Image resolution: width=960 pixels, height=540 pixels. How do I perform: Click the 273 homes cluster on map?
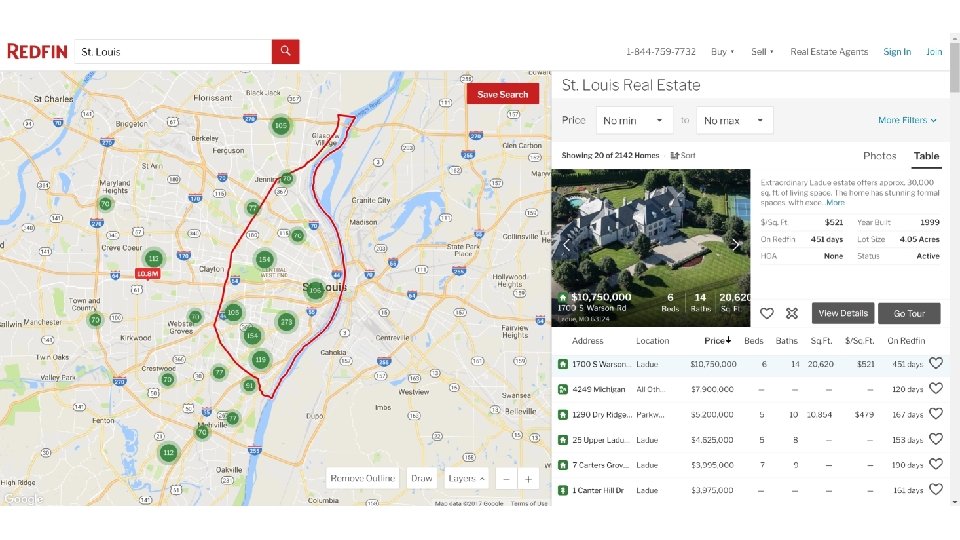click(287, 321)
